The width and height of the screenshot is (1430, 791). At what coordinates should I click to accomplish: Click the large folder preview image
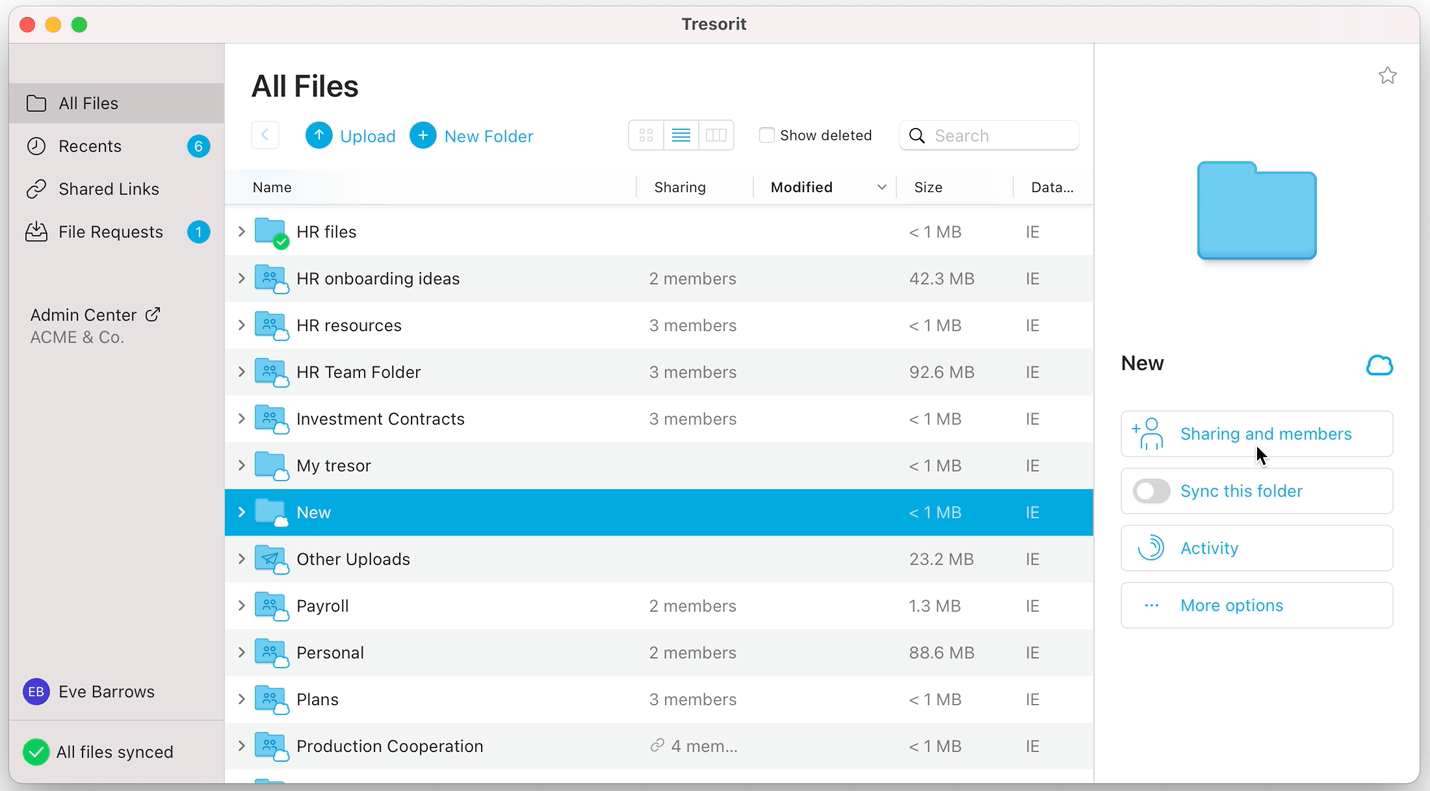coord(1257,211)
